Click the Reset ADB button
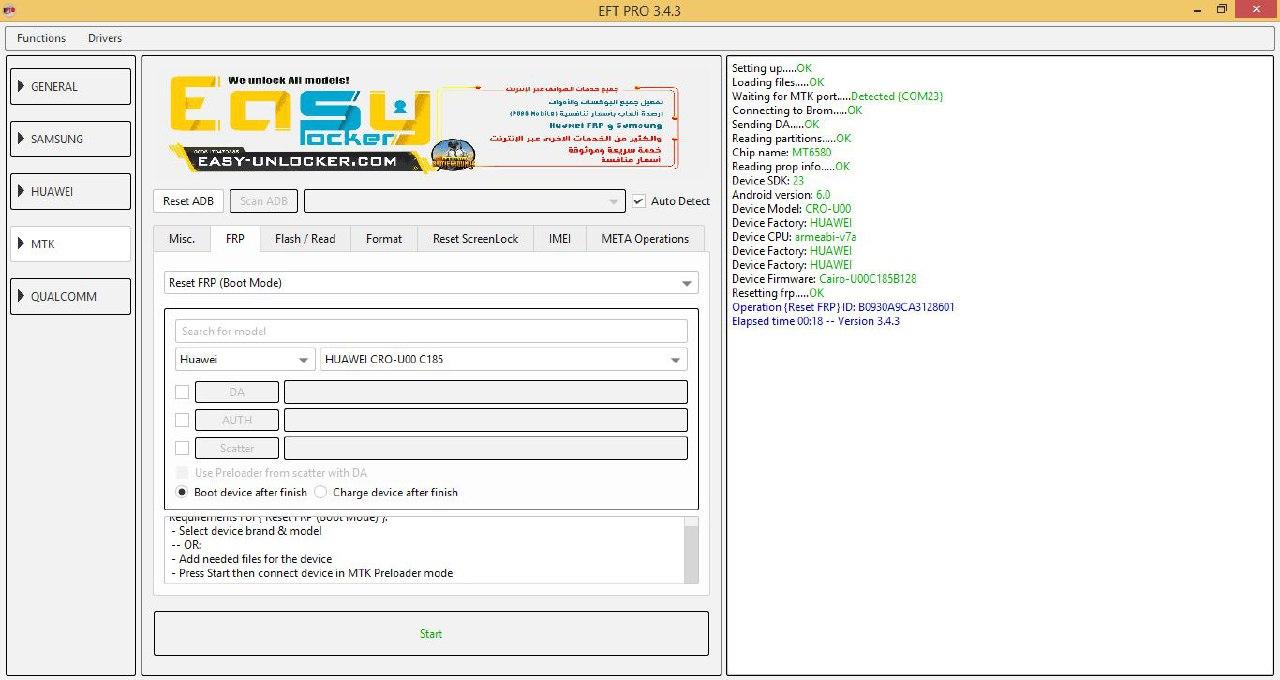1280x680 pixels. [189, 201]
